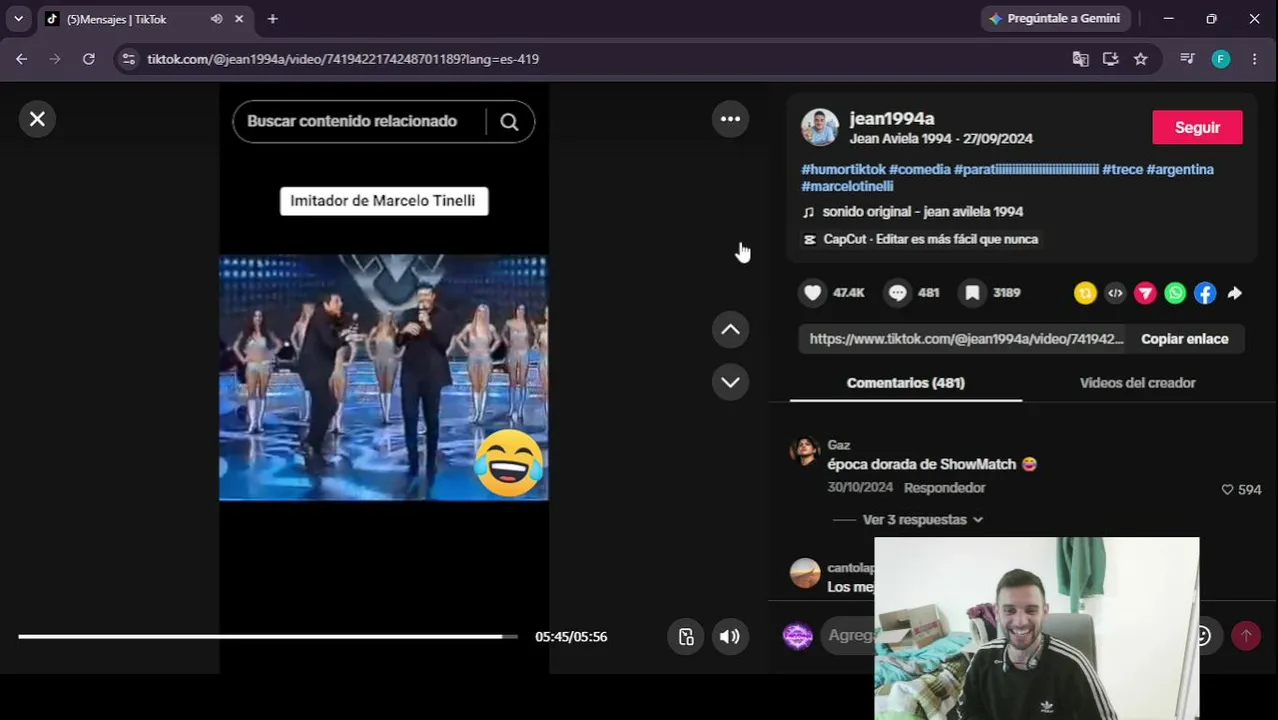This screenshot has height=720, width=1278.
Task: Open hashtag #comedia
Action: 919,170
